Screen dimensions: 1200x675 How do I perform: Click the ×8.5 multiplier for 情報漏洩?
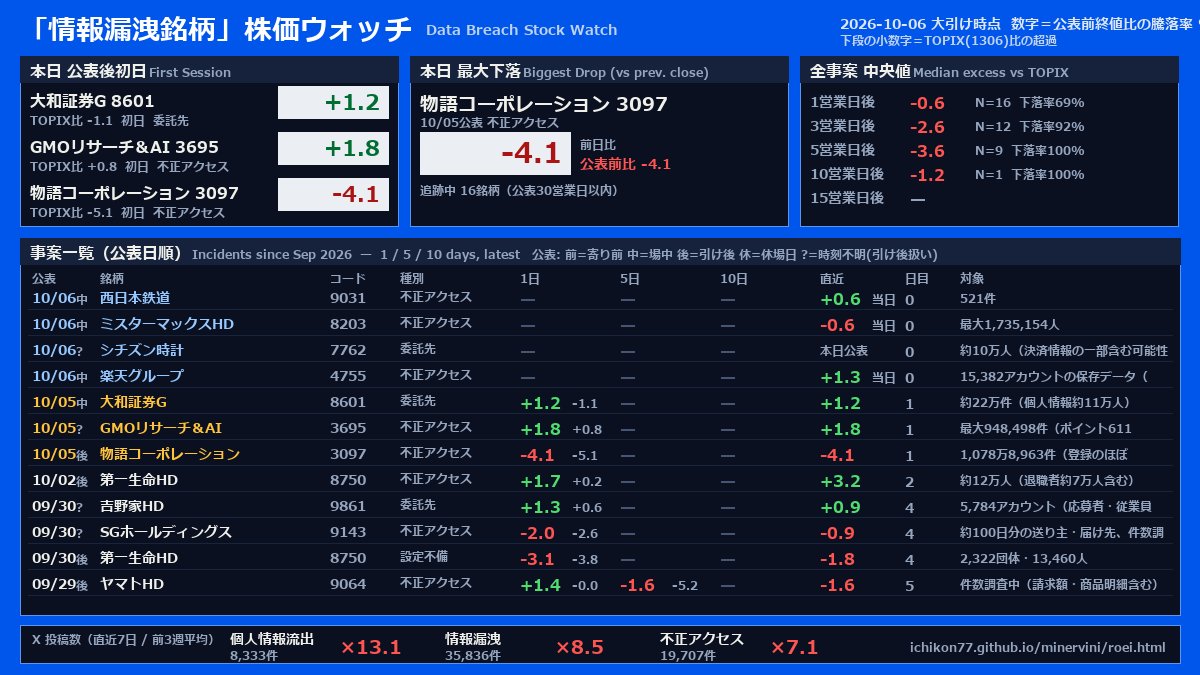pyautogui.click(x=580, y=647)
